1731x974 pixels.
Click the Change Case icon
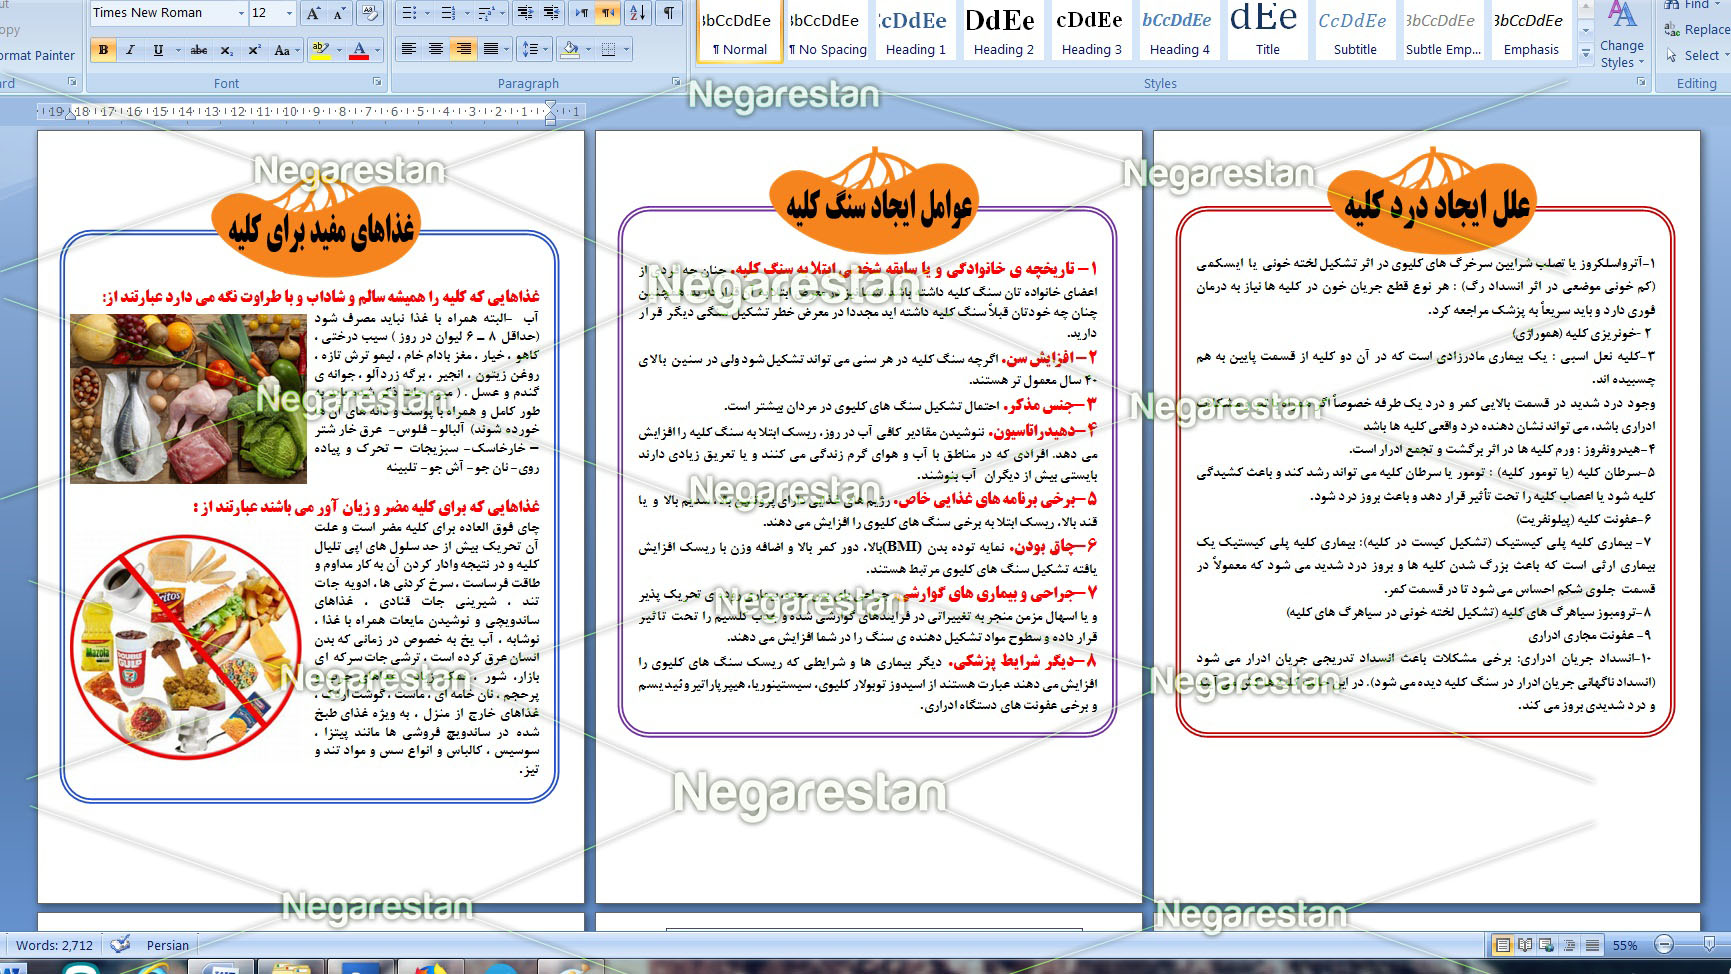coord(284,50)
